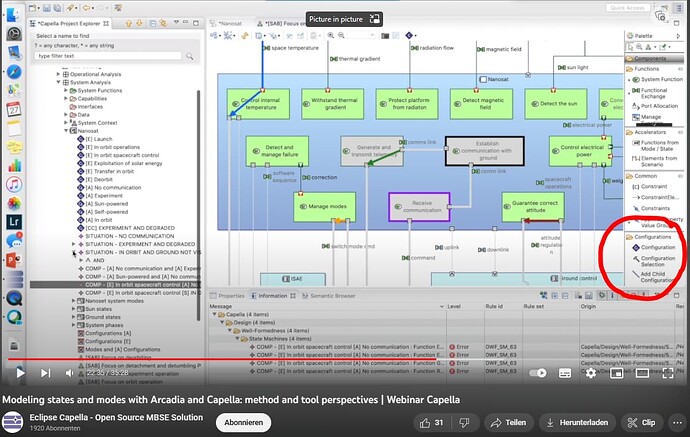Click the Teilen share button
This screenshot has height=437, width=690.
pos(509,422)
